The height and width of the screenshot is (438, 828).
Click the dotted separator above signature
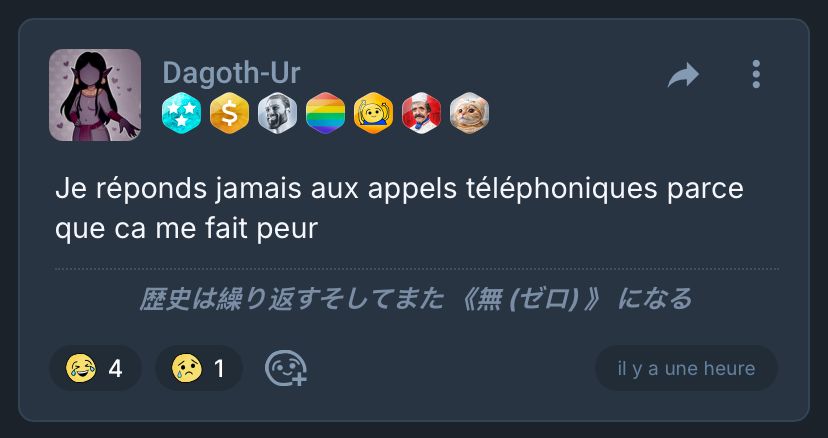tap(417, 269)
